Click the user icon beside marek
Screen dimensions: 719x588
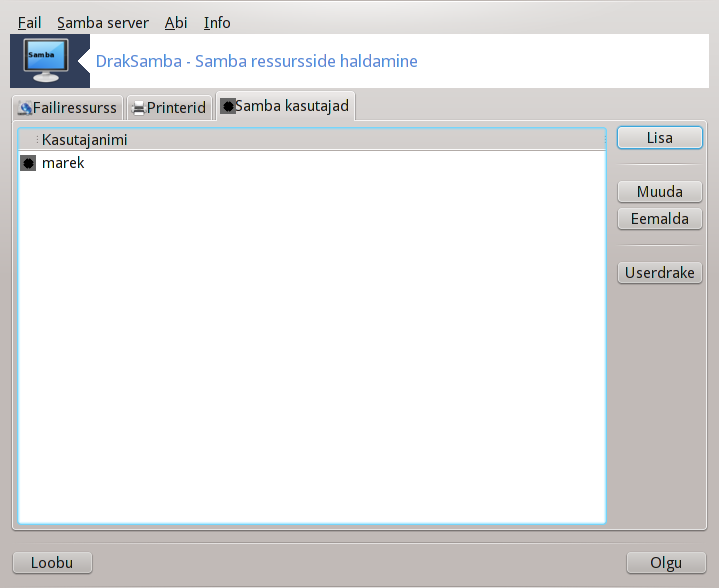[x=28, y=163]
